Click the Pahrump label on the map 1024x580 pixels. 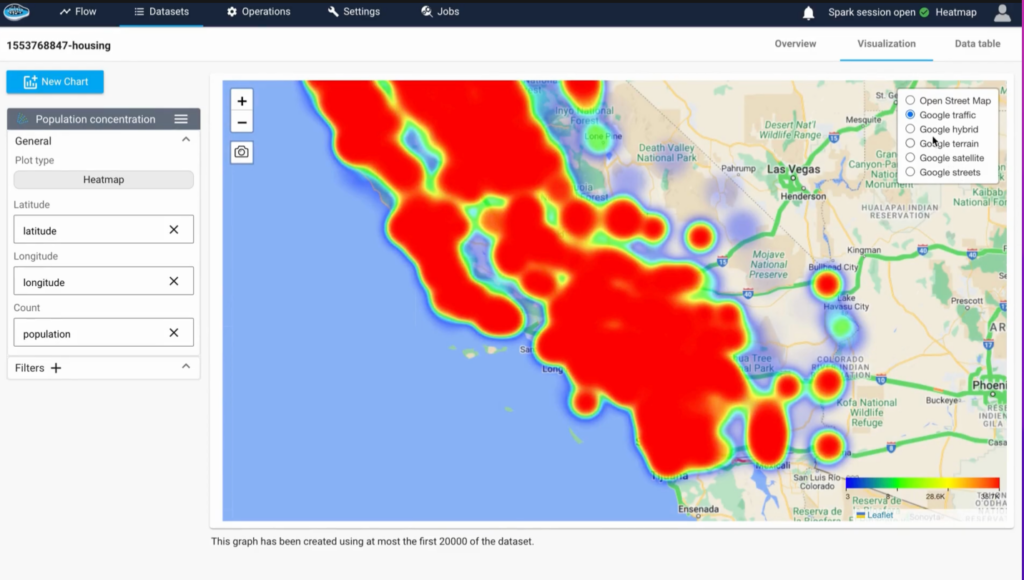(739, 169)
